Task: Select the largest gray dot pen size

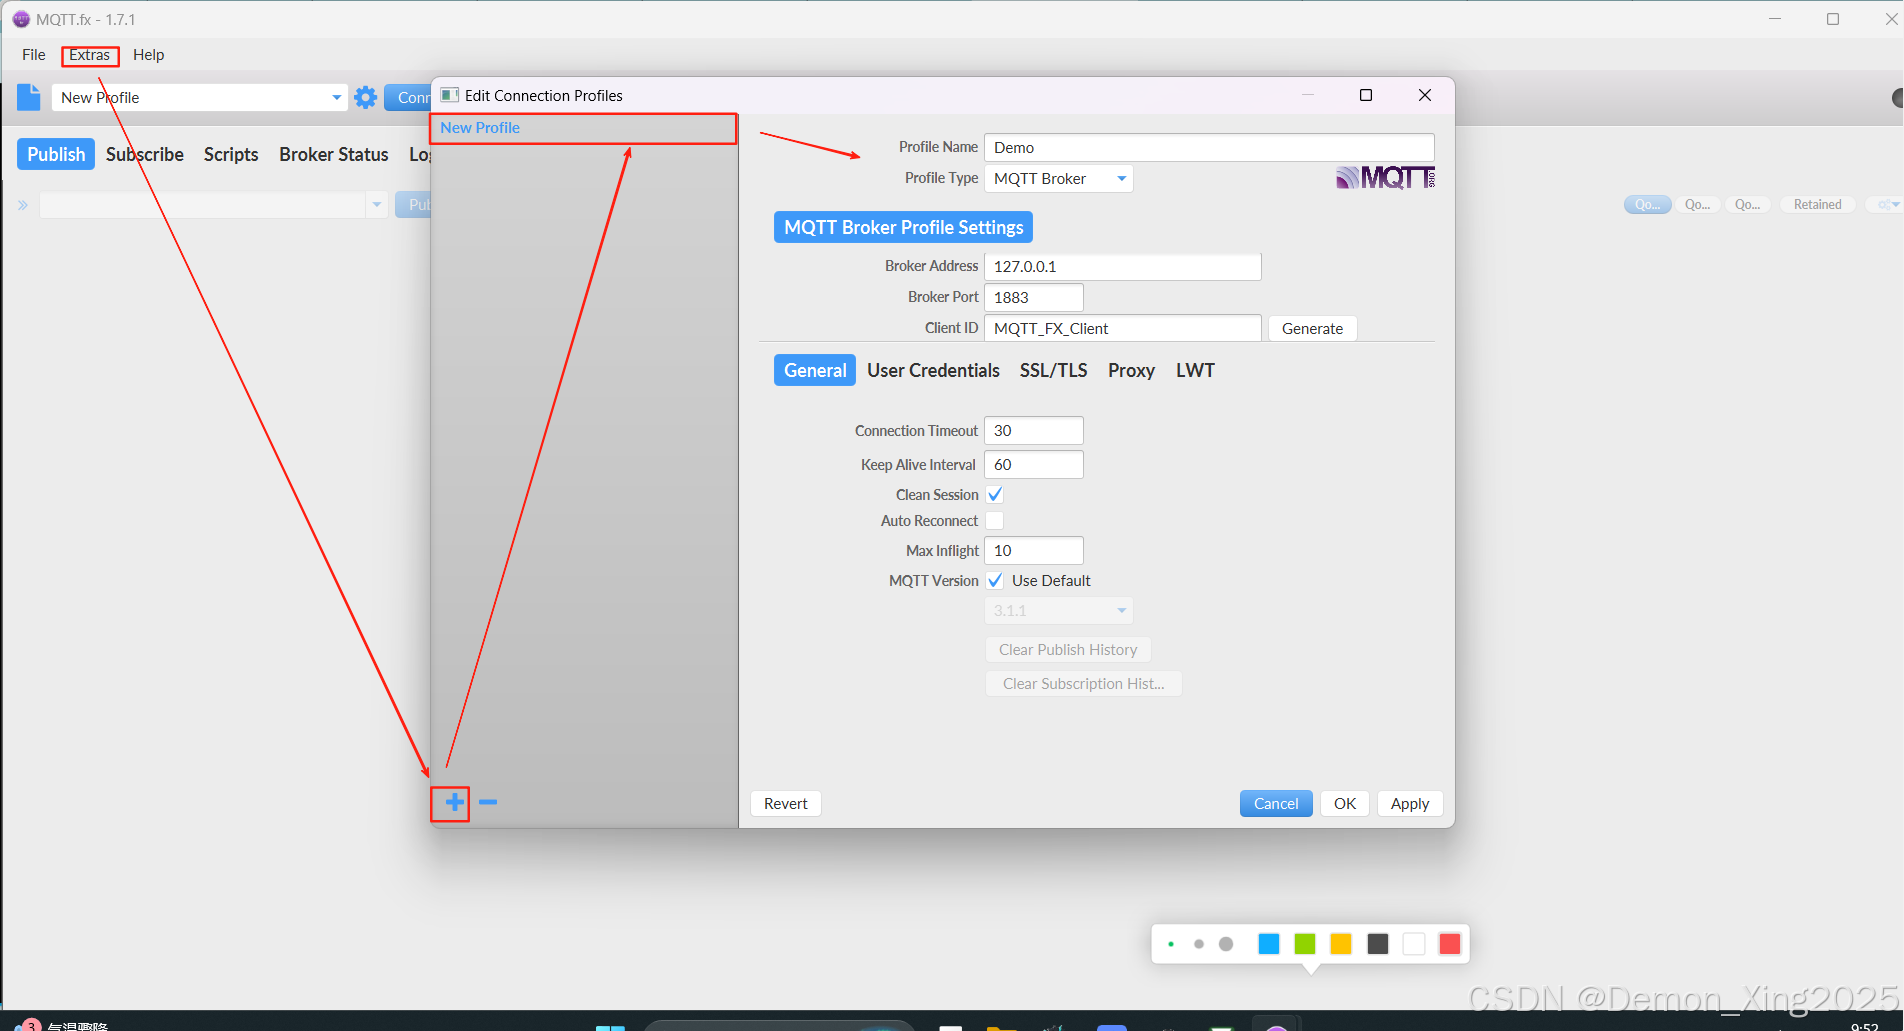Action: [x=1226, y=944]
